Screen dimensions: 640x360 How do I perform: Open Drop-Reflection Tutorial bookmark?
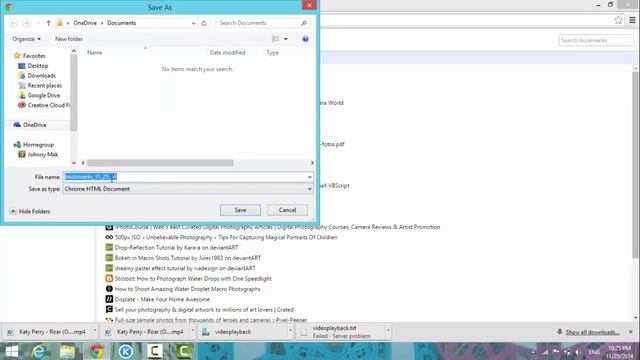176,248
